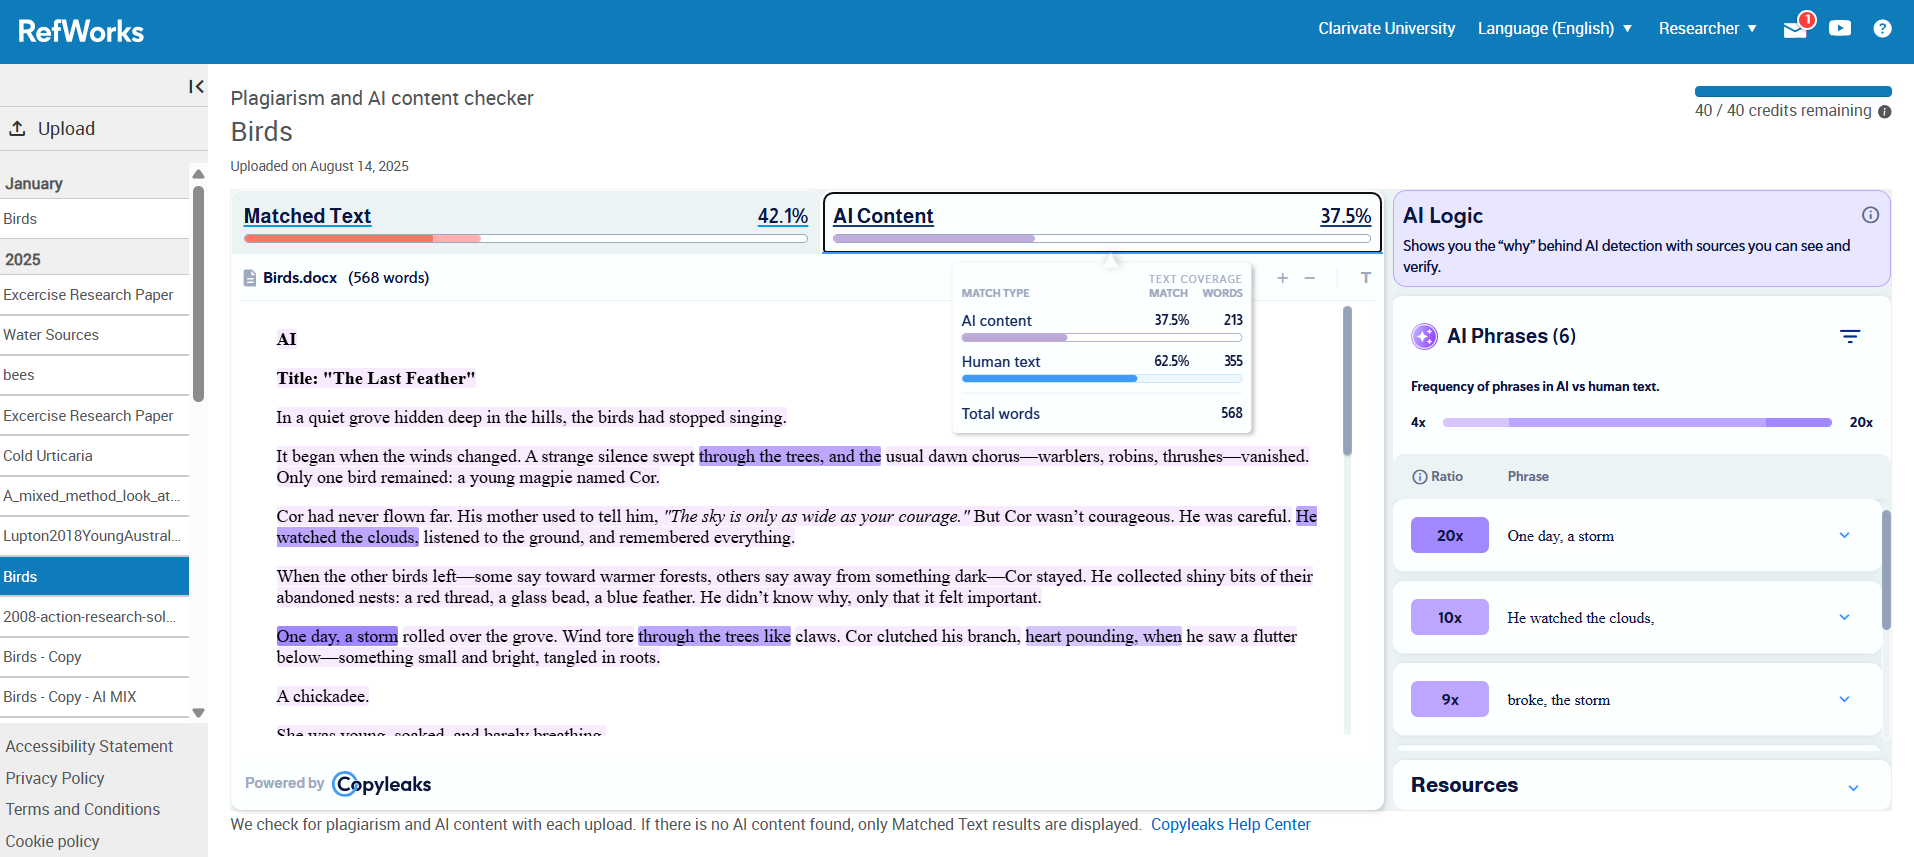
Task: Open the Water Sources document
Action: [x=94, y=335]
